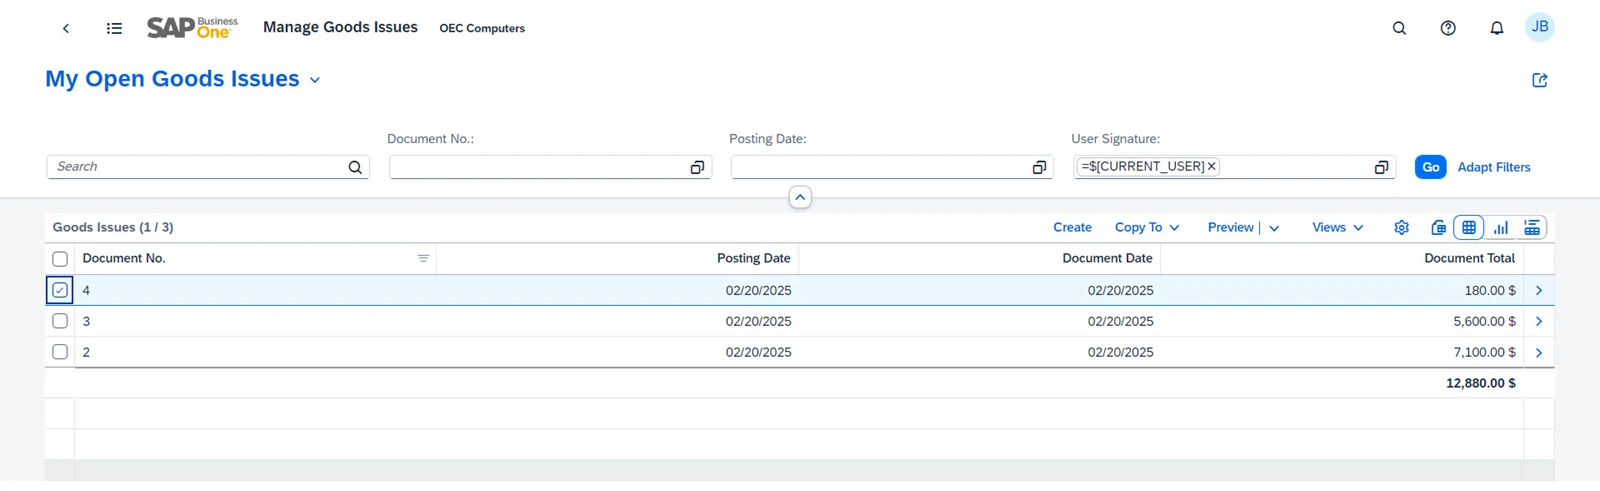1600x491 pixels.
Task: Click the Preview button
Action: click(x=1230, y=228)
